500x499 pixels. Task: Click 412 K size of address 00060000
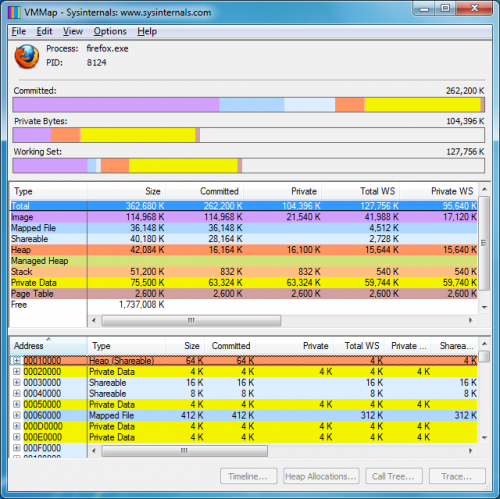[x=192, y=415]
